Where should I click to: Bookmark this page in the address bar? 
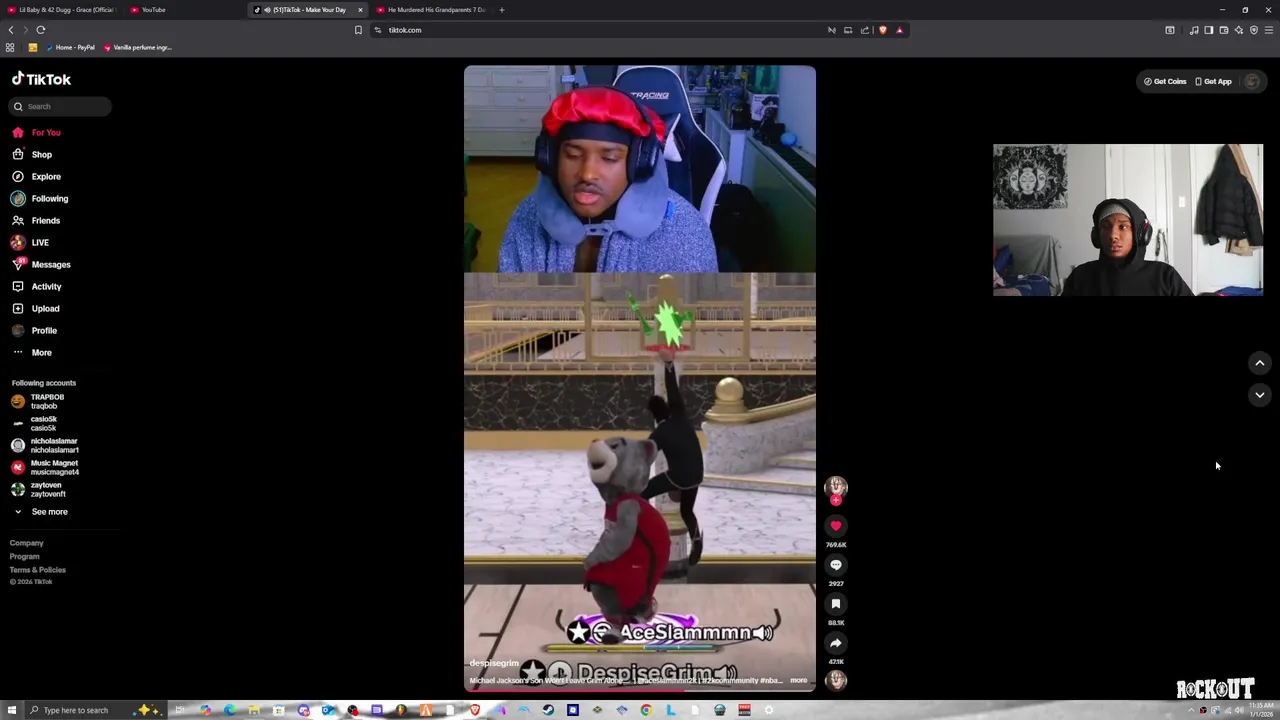[358, 30]
